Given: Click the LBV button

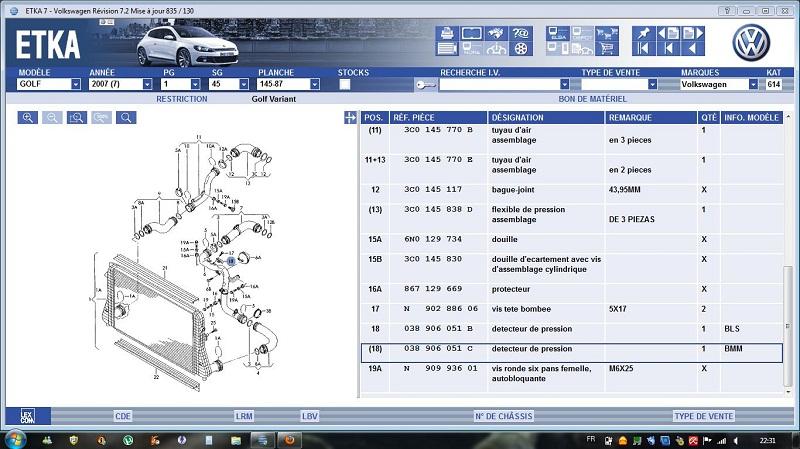Looking at the screenshot, I should click(x=310, y=416).
